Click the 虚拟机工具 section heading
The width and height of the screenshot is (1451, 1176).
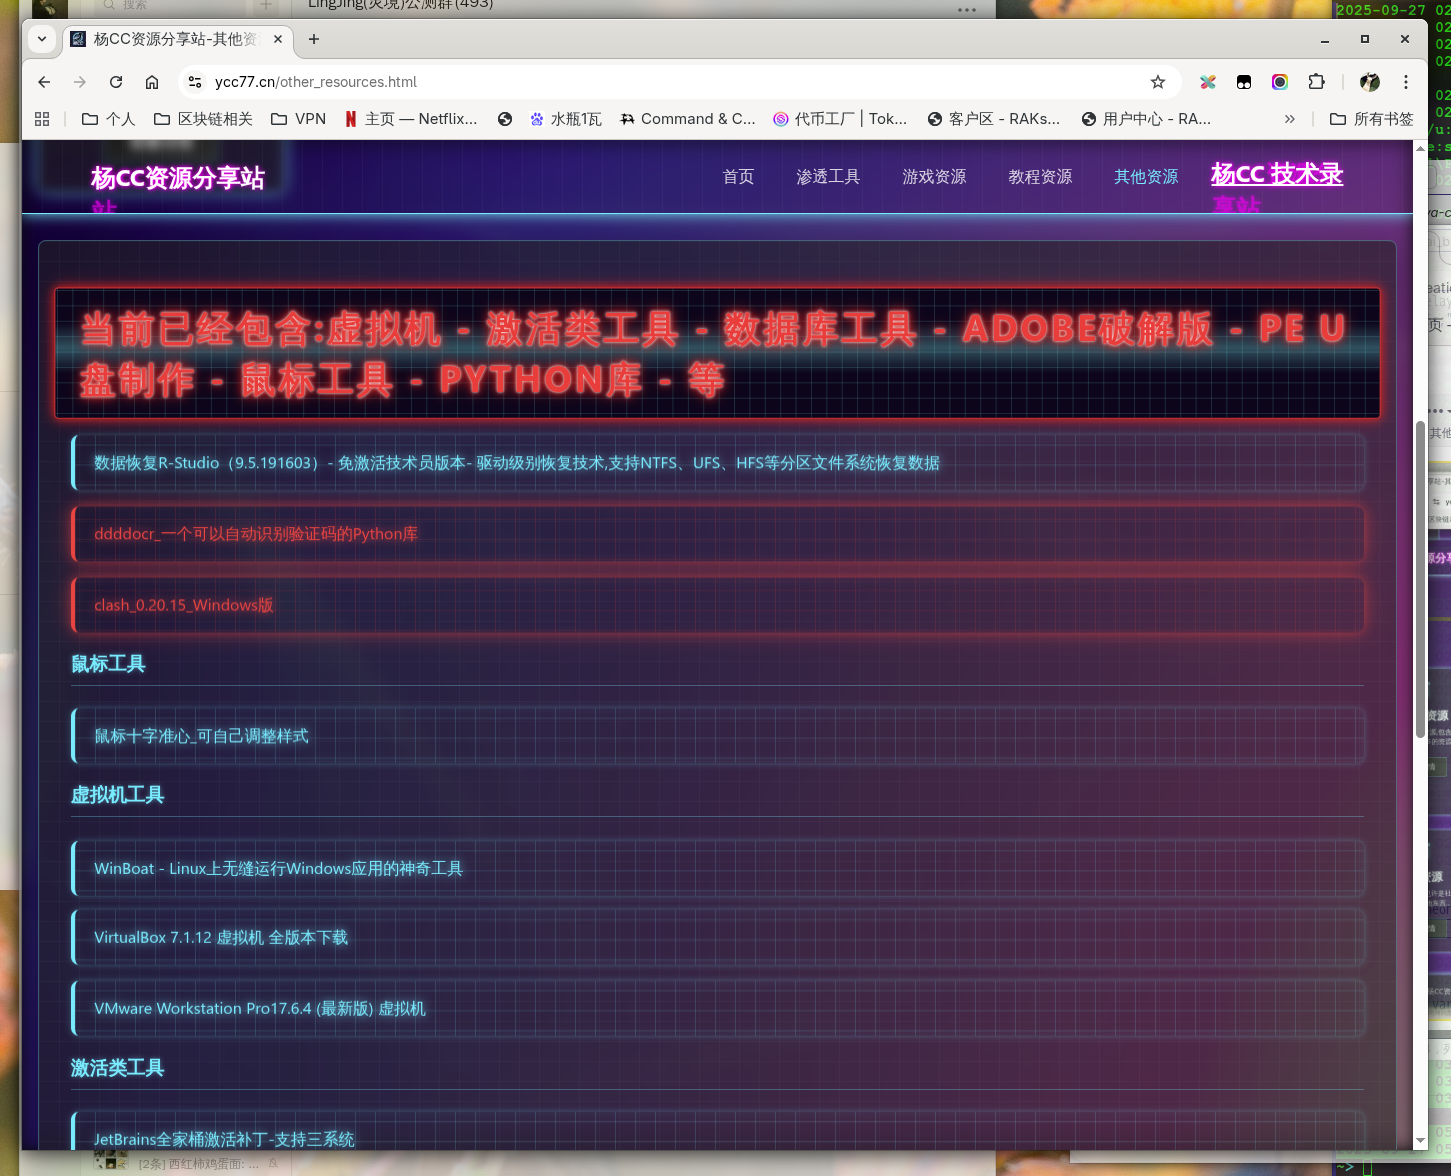(117, 795)
